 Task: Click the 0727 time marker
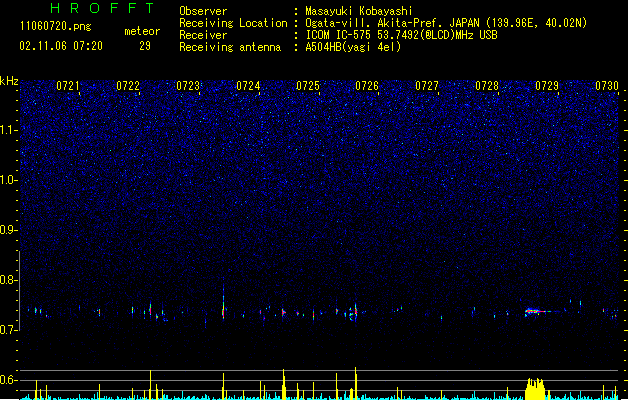click(x=427, y=86)
